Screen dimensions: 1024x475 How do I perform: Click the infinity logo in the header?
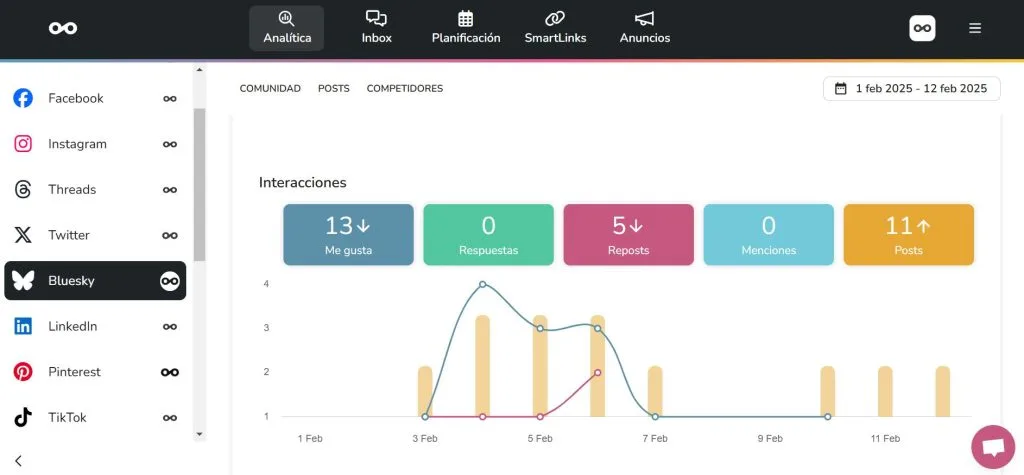(63, 28)
